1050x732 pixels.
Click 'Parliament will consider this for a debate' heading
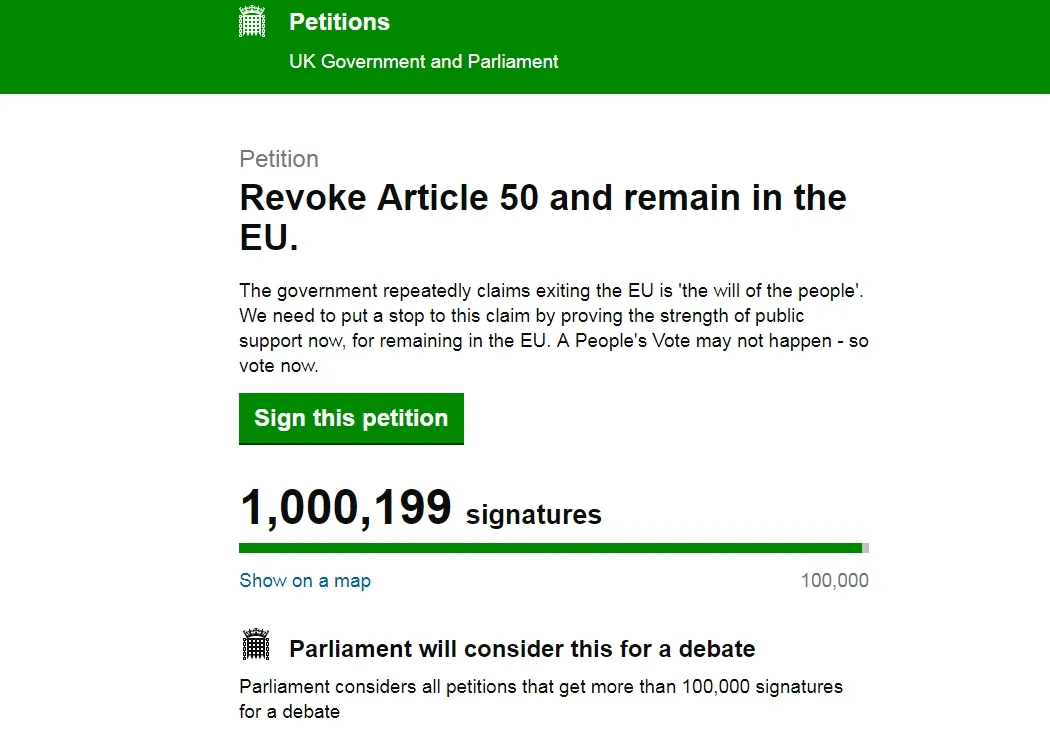point(522,649)
